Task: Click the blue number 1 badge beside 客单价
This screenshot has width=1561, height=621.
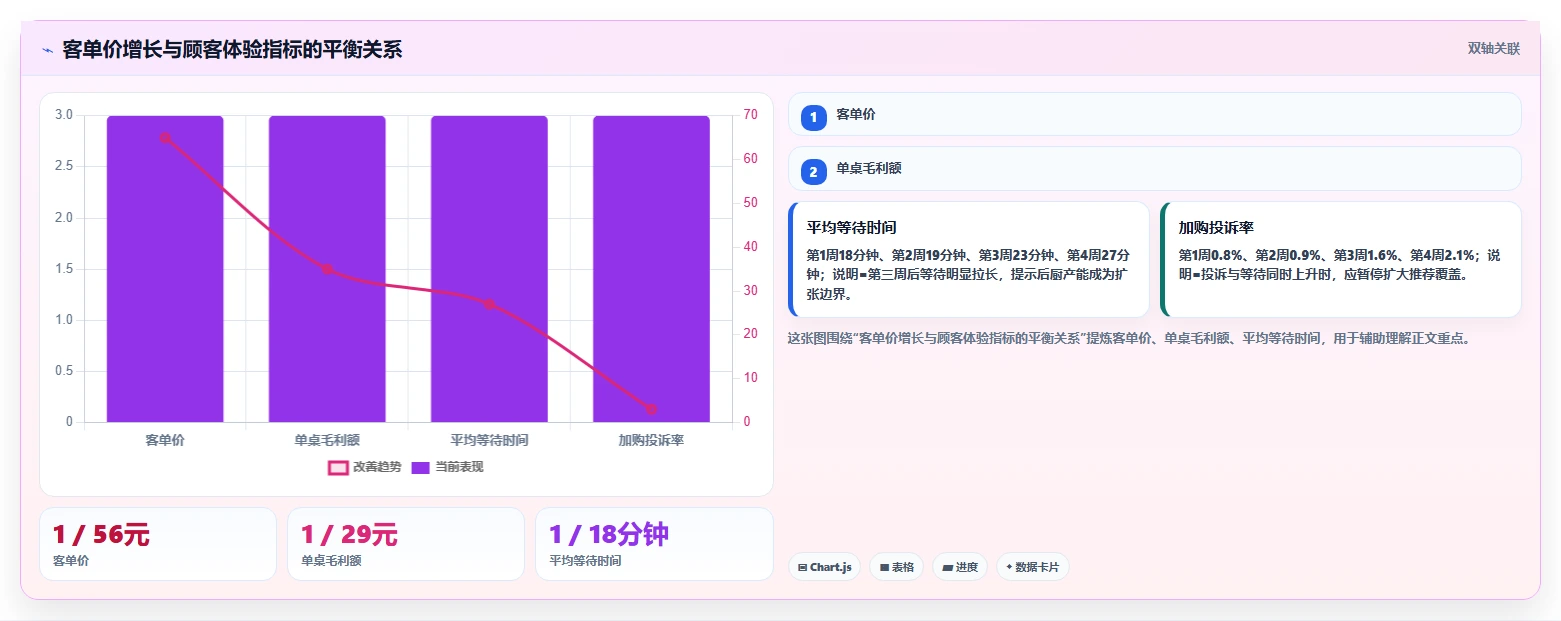Action: coord(813,117)
